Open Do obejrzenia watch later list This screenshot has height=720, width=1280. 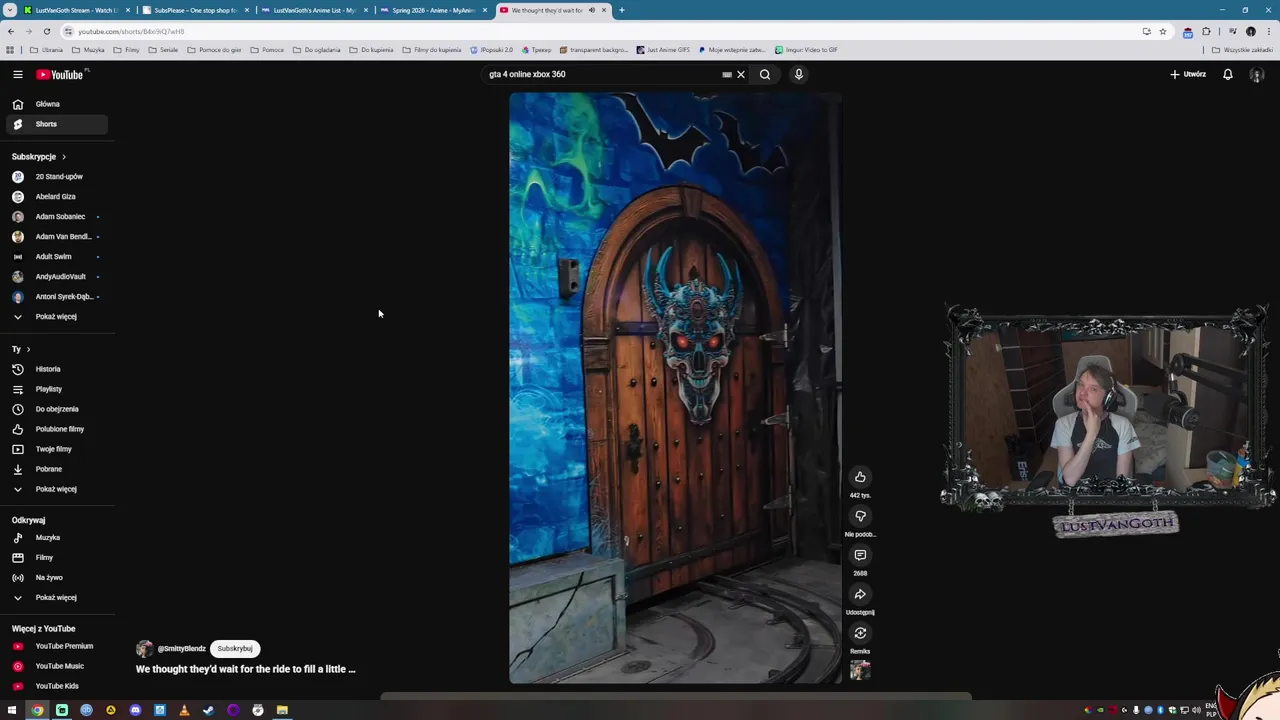(55, 409)
